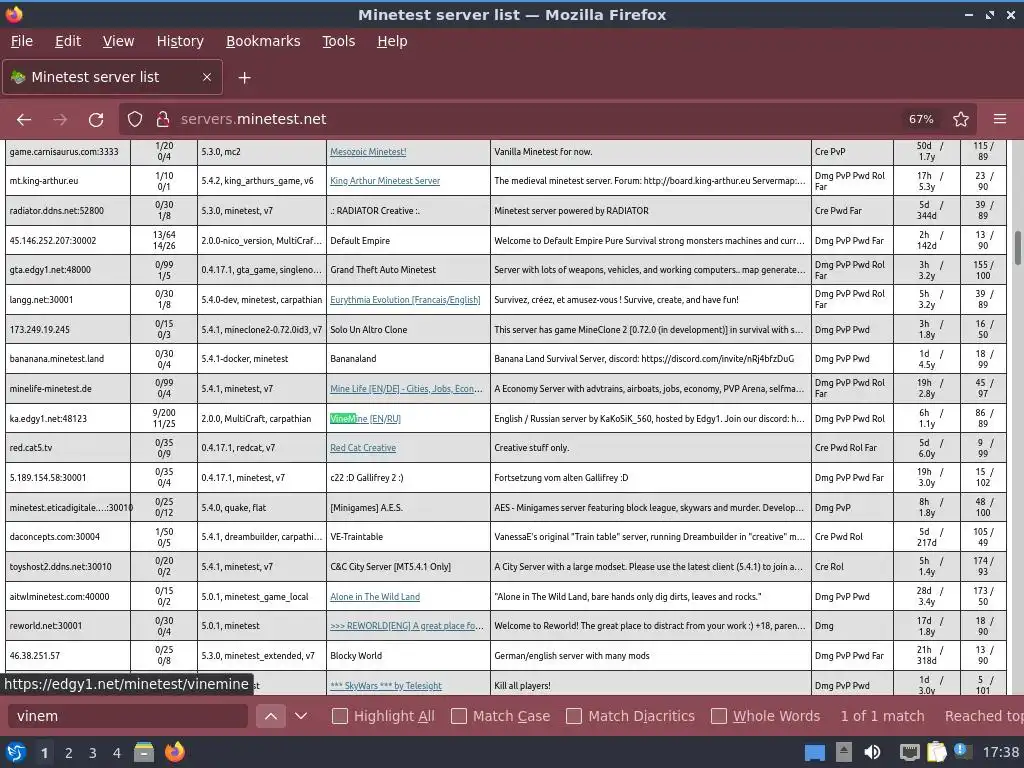Open the clipboard manager tray icon
This screenshot has width=1024, height=768.
point(936,752)
